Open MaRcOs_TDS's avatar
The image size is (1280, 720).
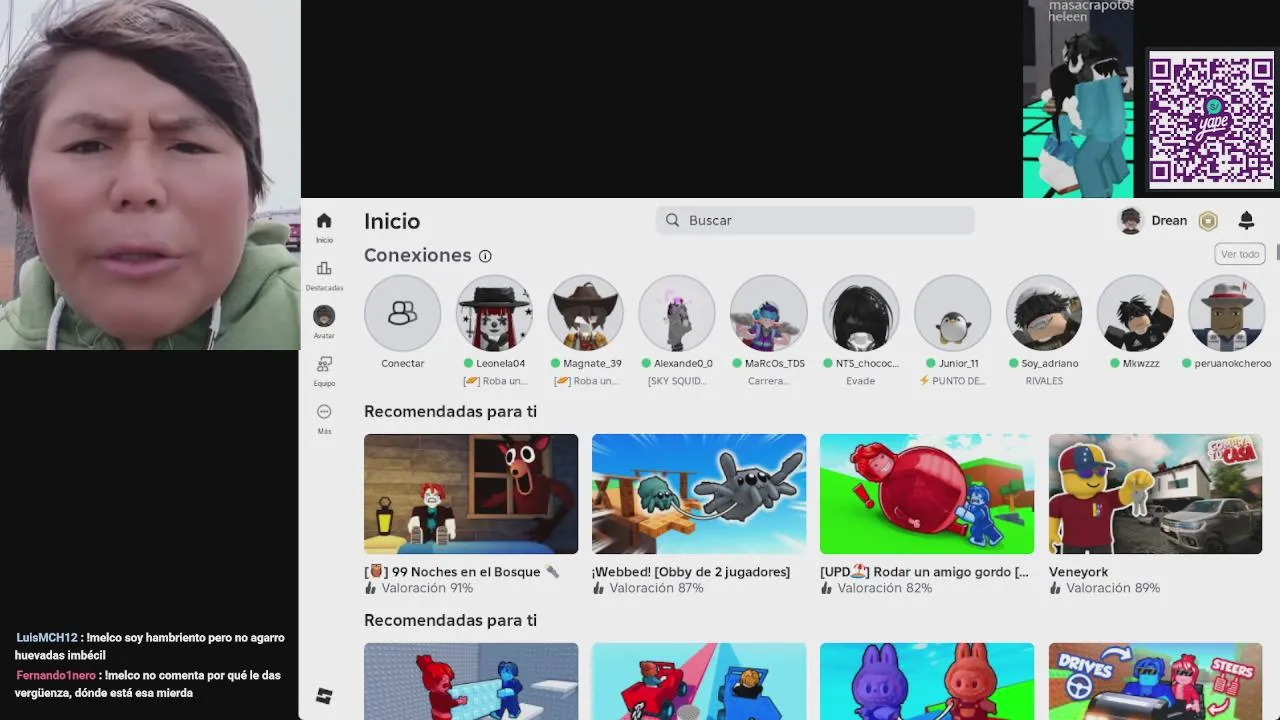click(x=769, y=313)
